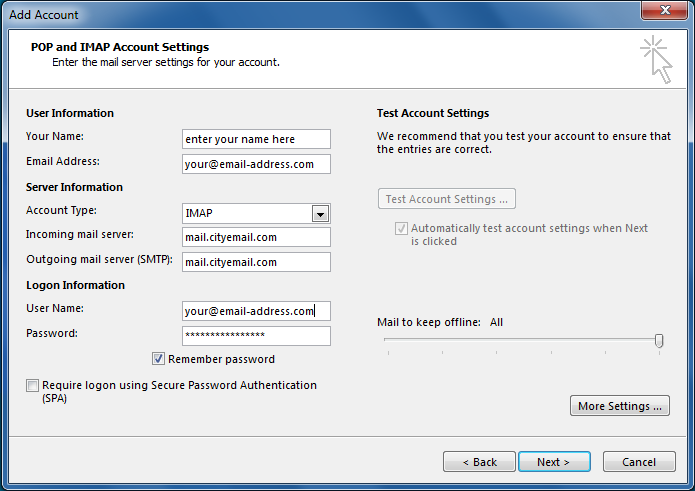Click the Mail to keep offline slider handle
The height and width of the screenshot is (491, 695).
point(659,341)
